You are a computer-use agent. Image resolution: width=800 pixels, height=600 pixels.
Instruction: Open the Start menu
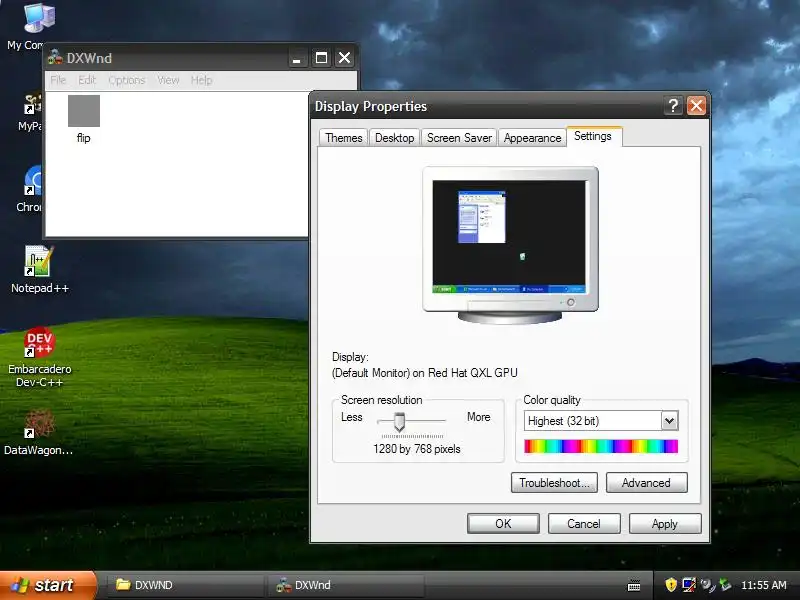[48, 585]
